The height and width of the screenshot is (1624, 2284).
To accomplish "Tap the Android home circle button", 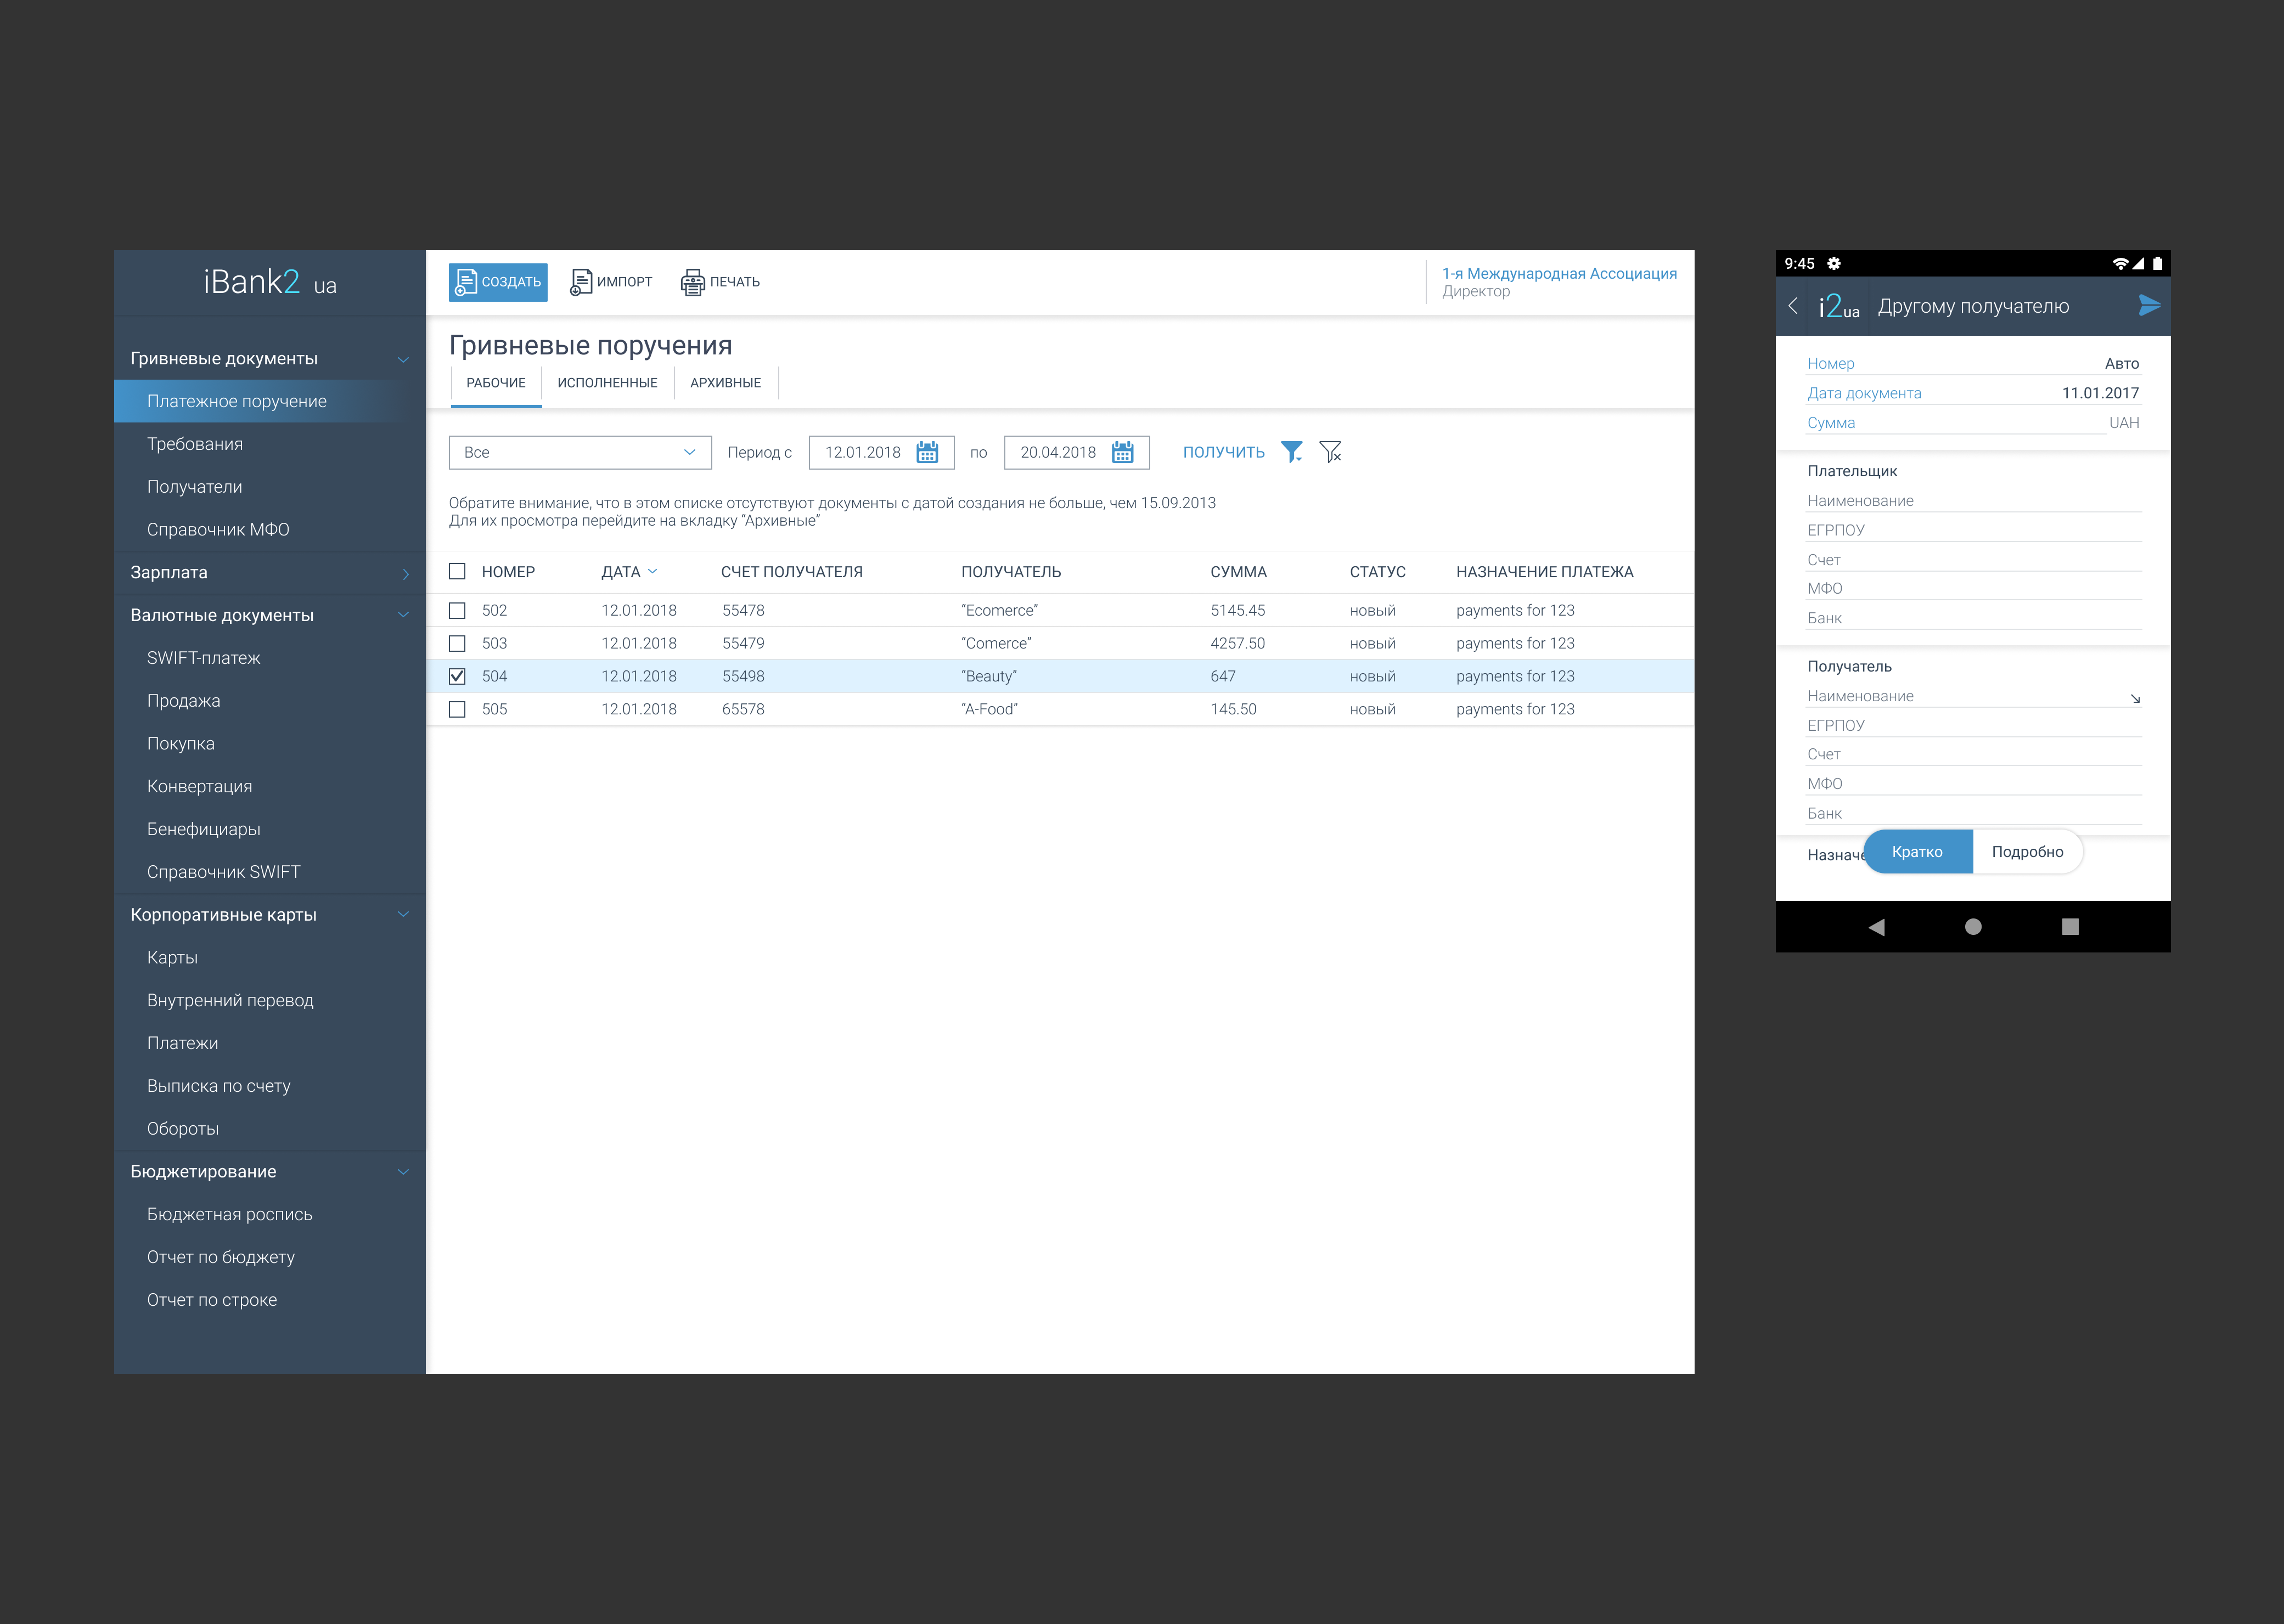I will (x=1972, y=927).
